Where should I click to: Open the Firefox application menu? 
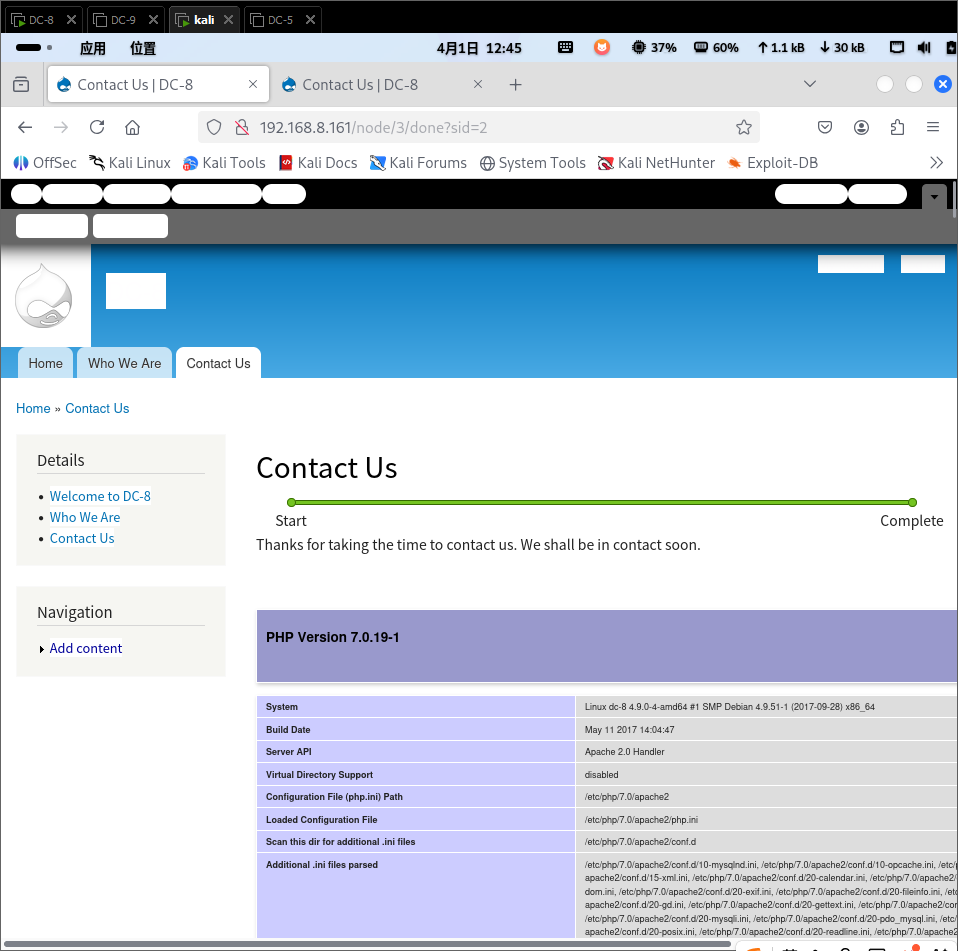tap(932, 127)
